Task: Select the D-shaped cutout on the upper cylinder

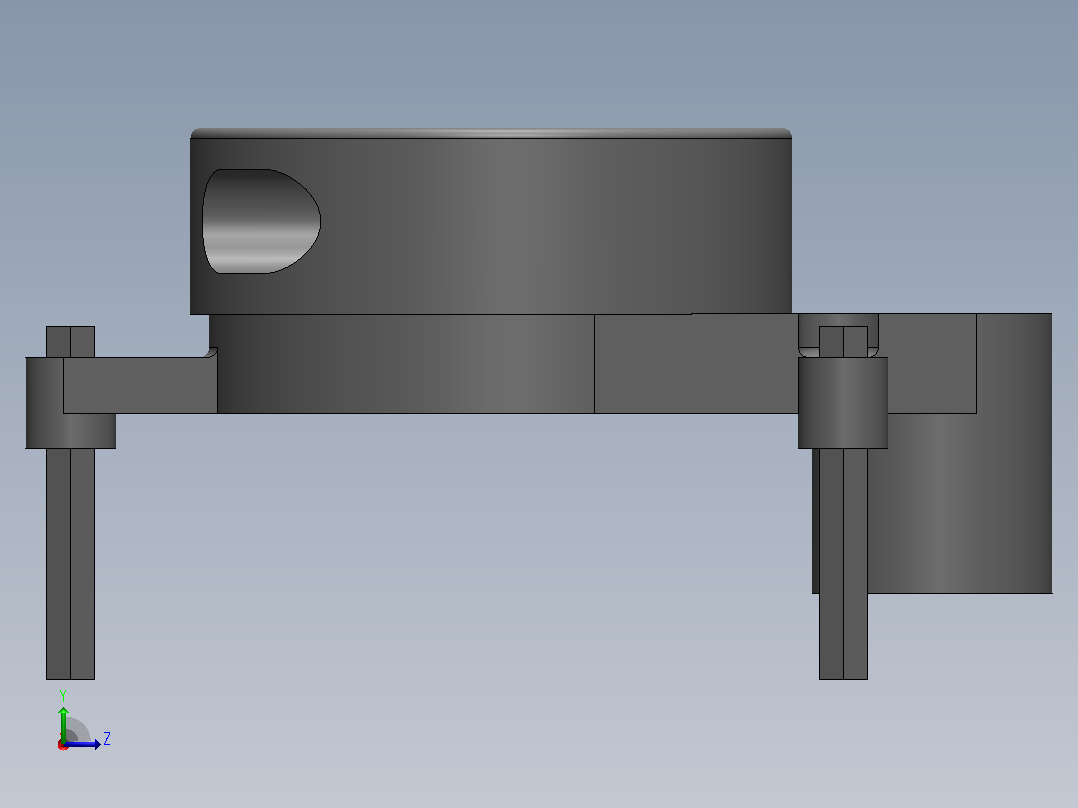Action: point(261,221)
